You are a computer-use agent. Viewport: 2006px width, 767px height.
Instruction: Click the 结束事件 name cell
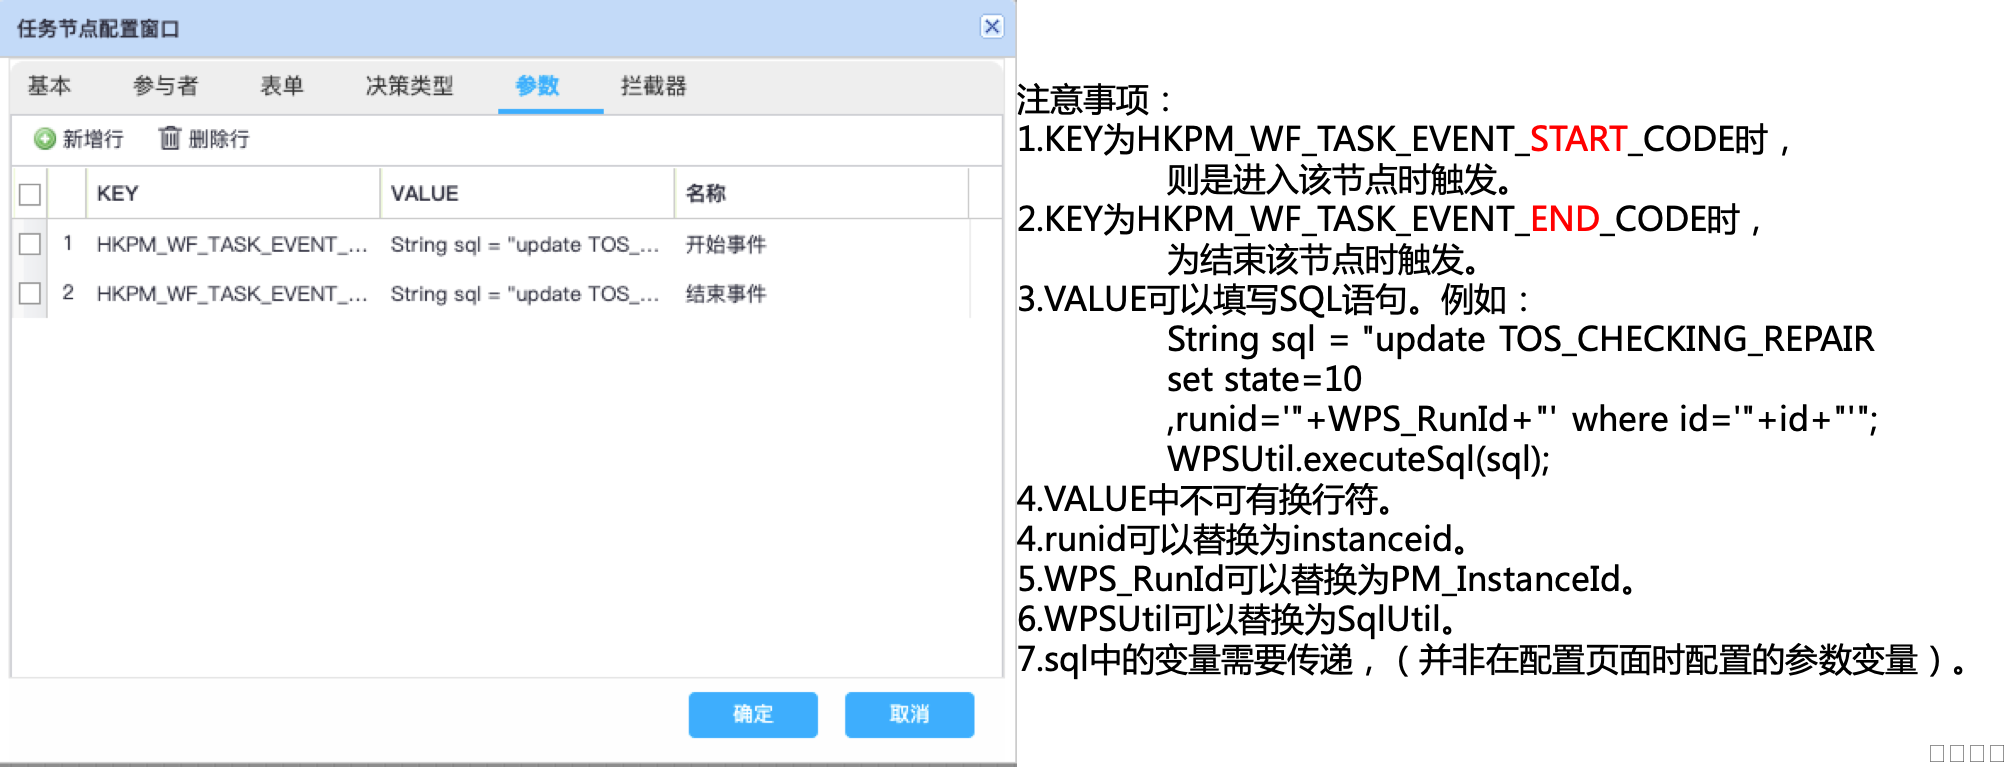(726, 294)
